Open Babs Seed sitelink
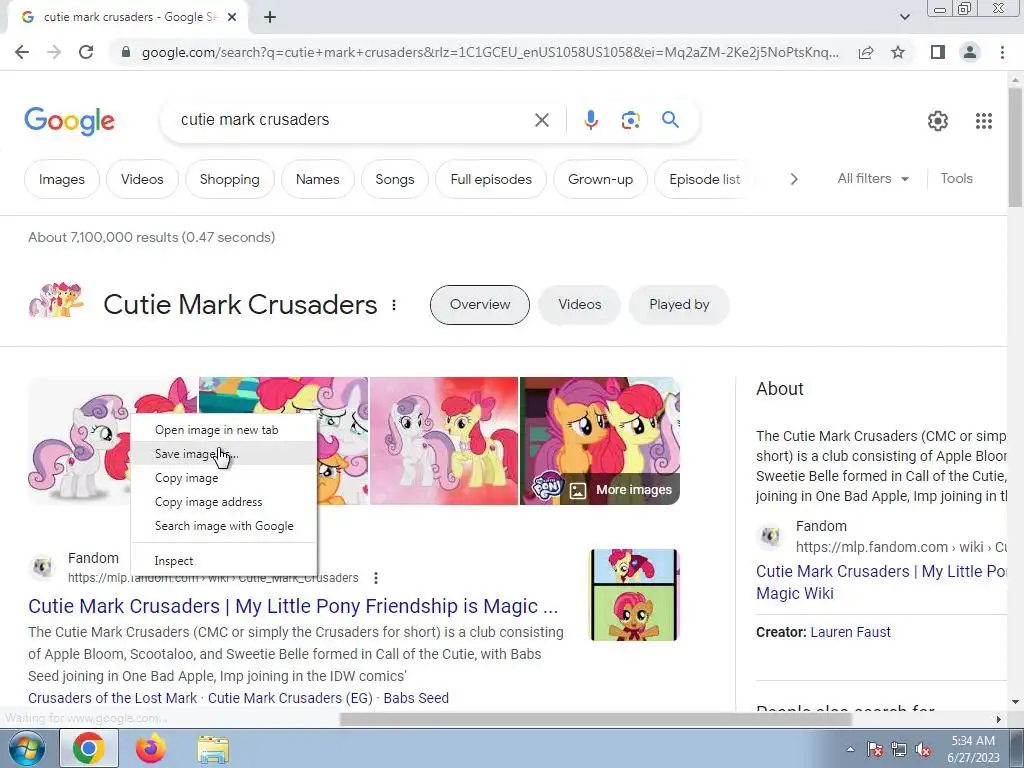Image resolution: width=1024 pixels, height=768 pixels. (x=416, y=698)
